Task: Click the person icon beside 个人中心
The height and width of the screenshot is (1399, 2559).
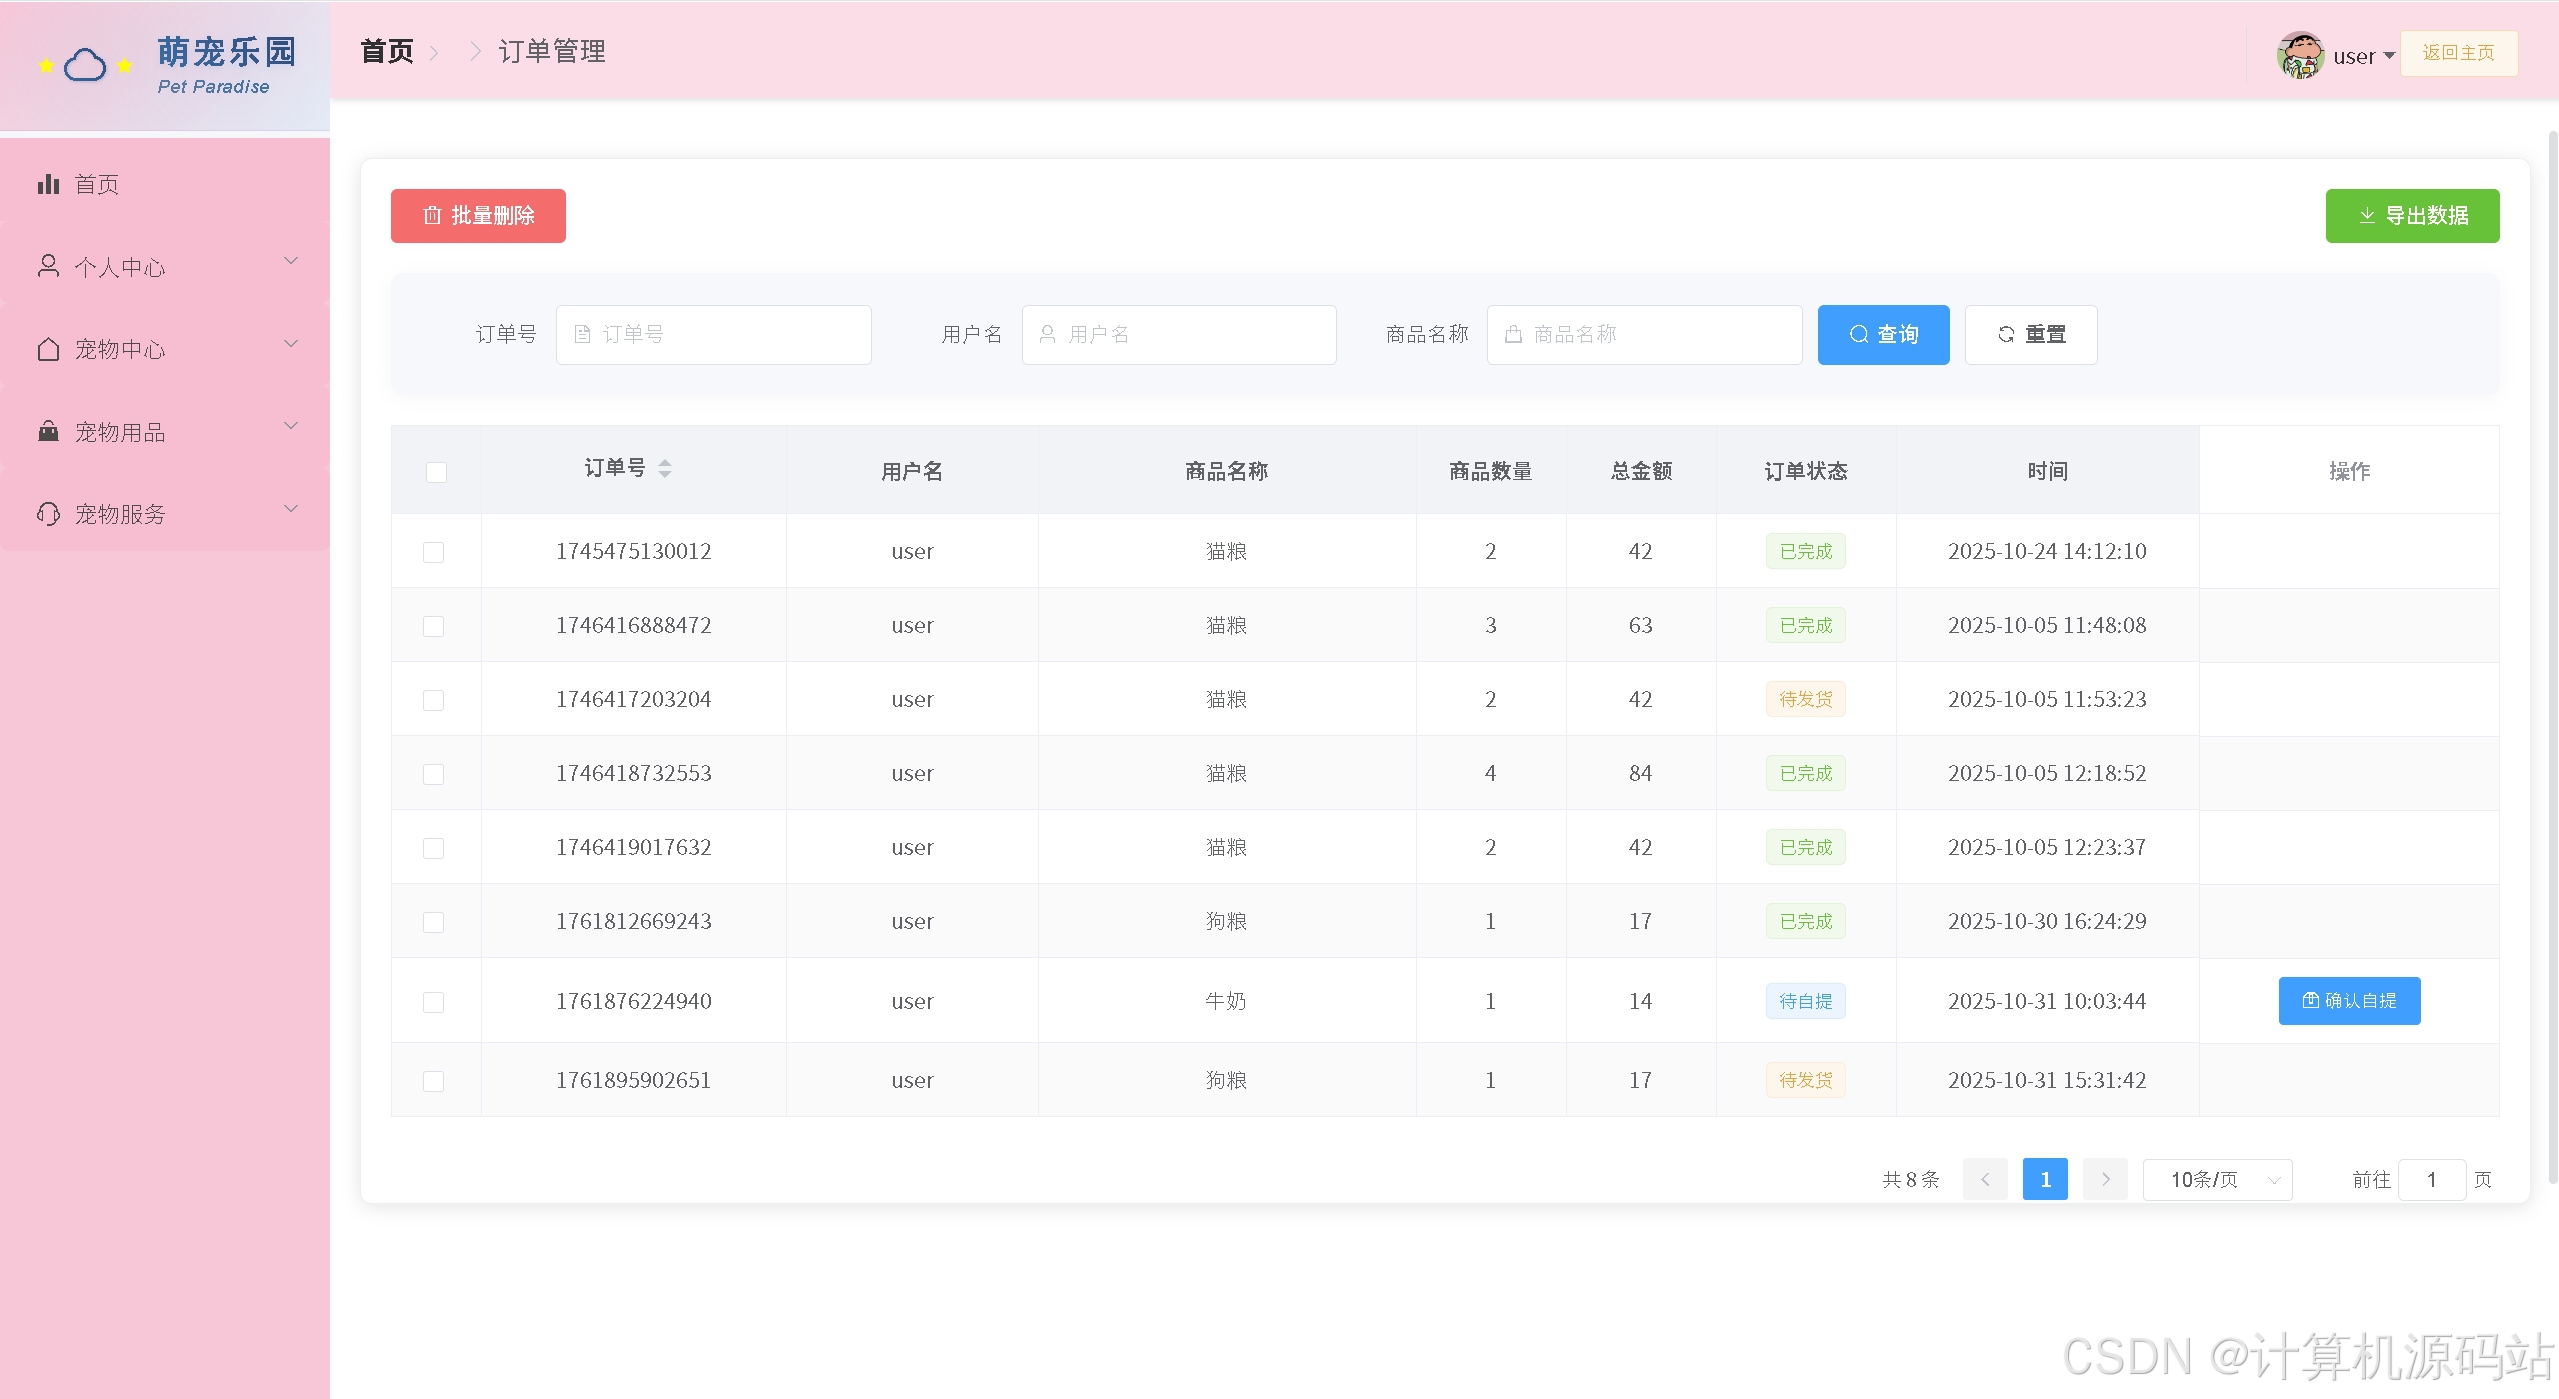Action: (x=48, y=266)
